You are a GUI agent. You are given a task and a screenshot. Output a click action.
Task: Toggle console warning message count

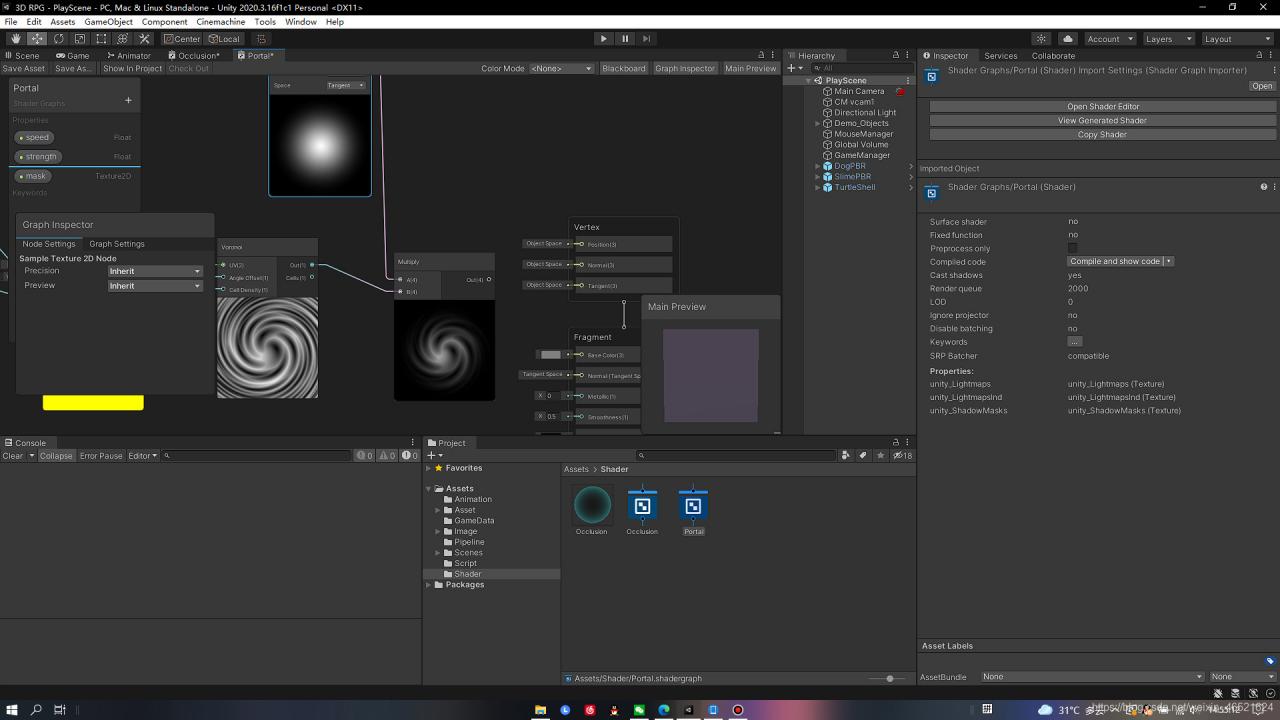[388, 455]
